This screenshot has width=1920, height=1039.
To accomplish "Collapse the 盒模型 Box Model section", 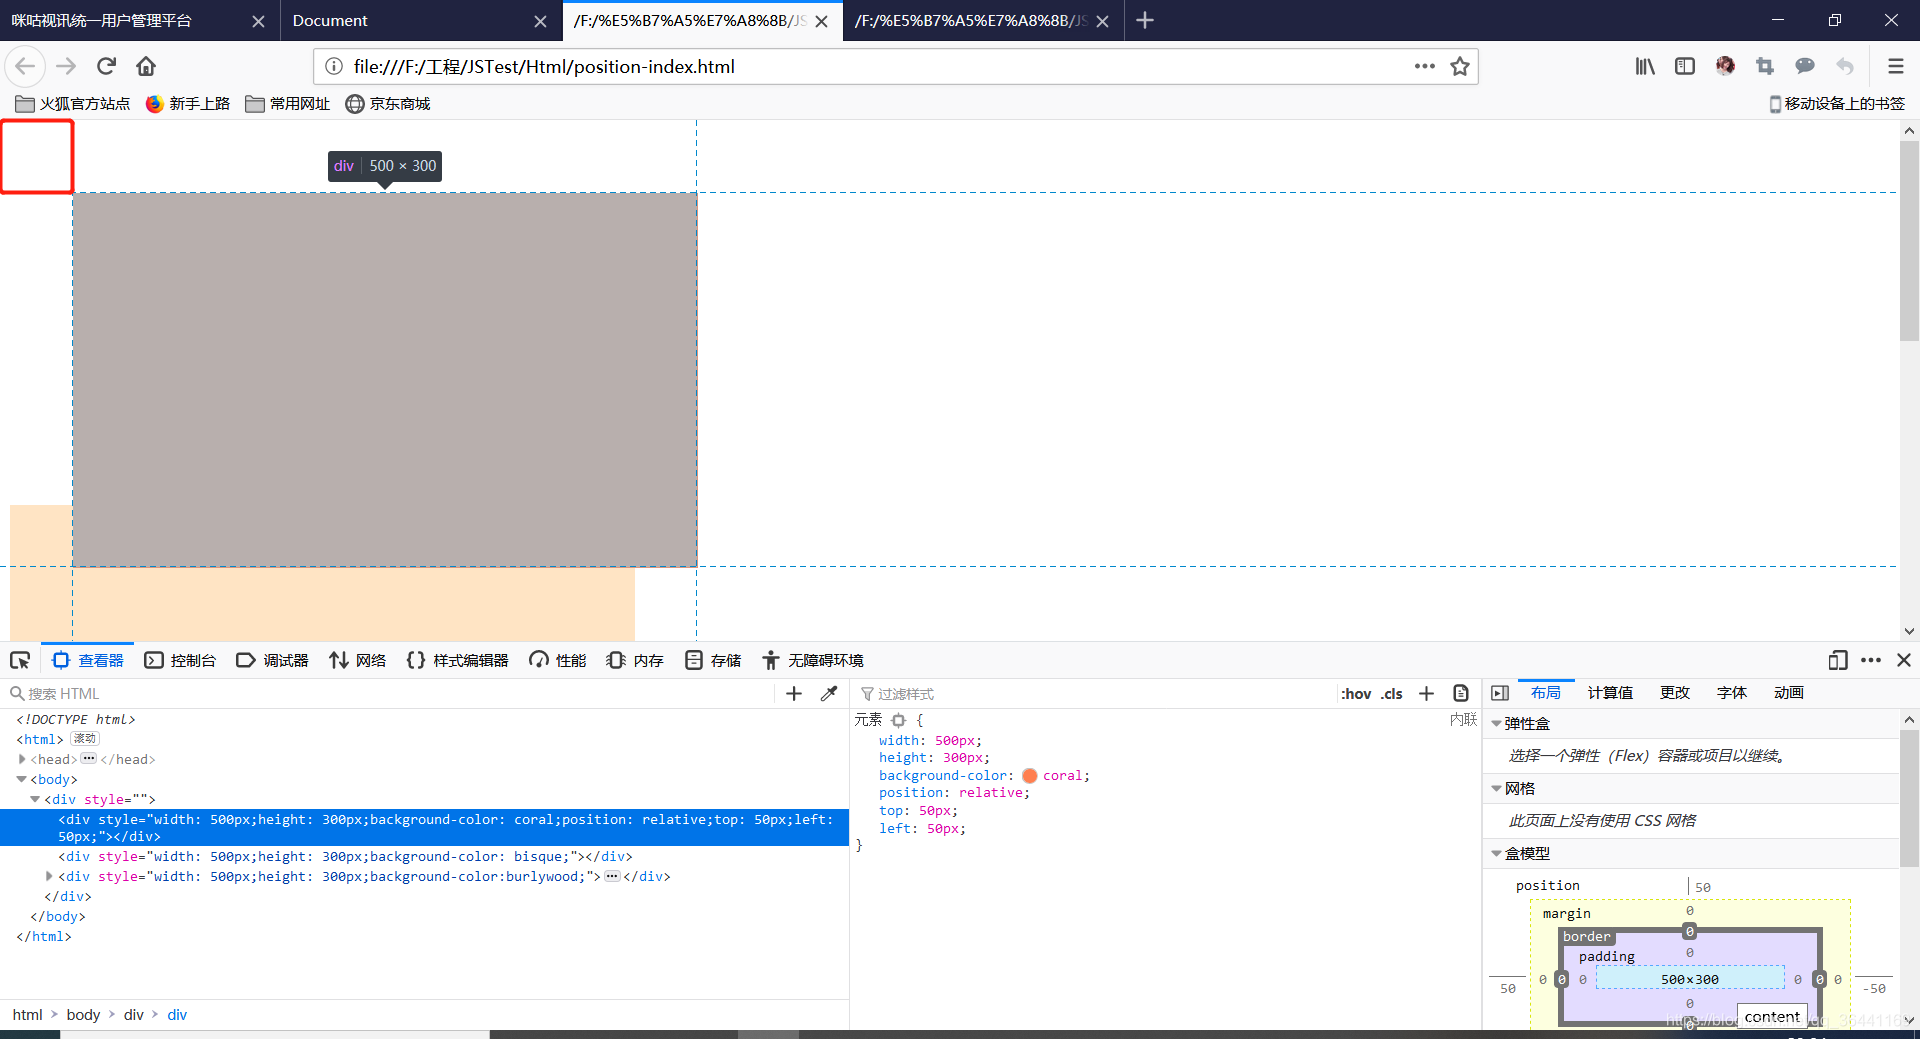I will (x=1496, y=853).
